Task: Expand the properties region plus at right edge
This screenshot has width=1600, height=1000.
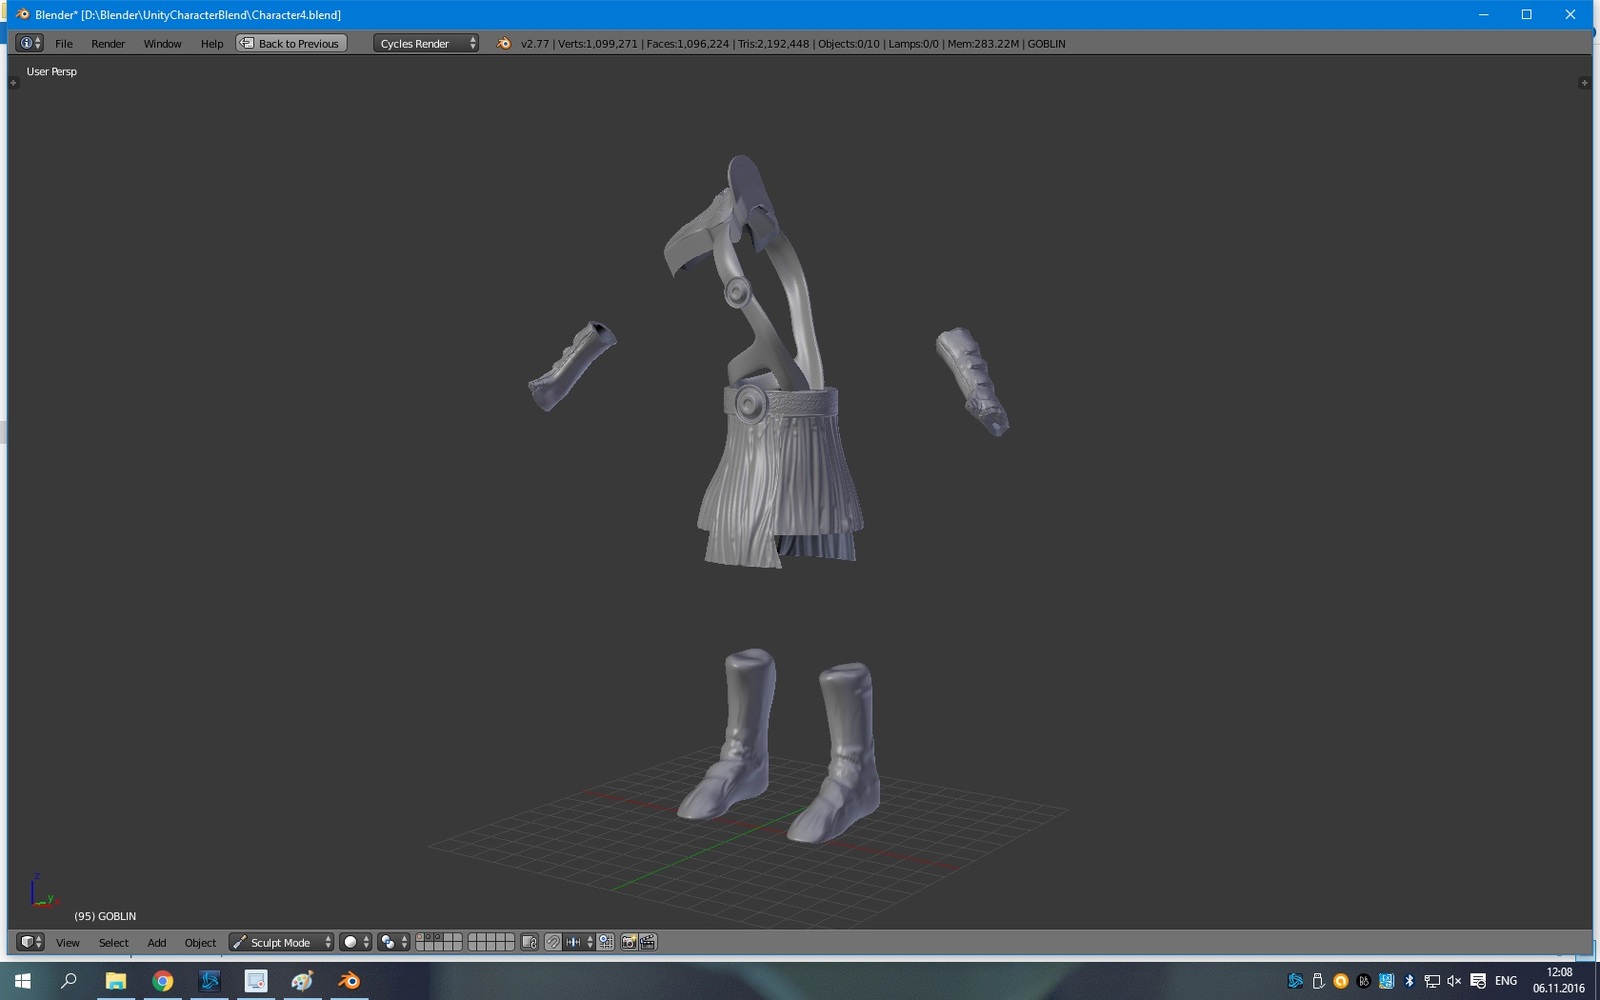Action: [1584, 83]
